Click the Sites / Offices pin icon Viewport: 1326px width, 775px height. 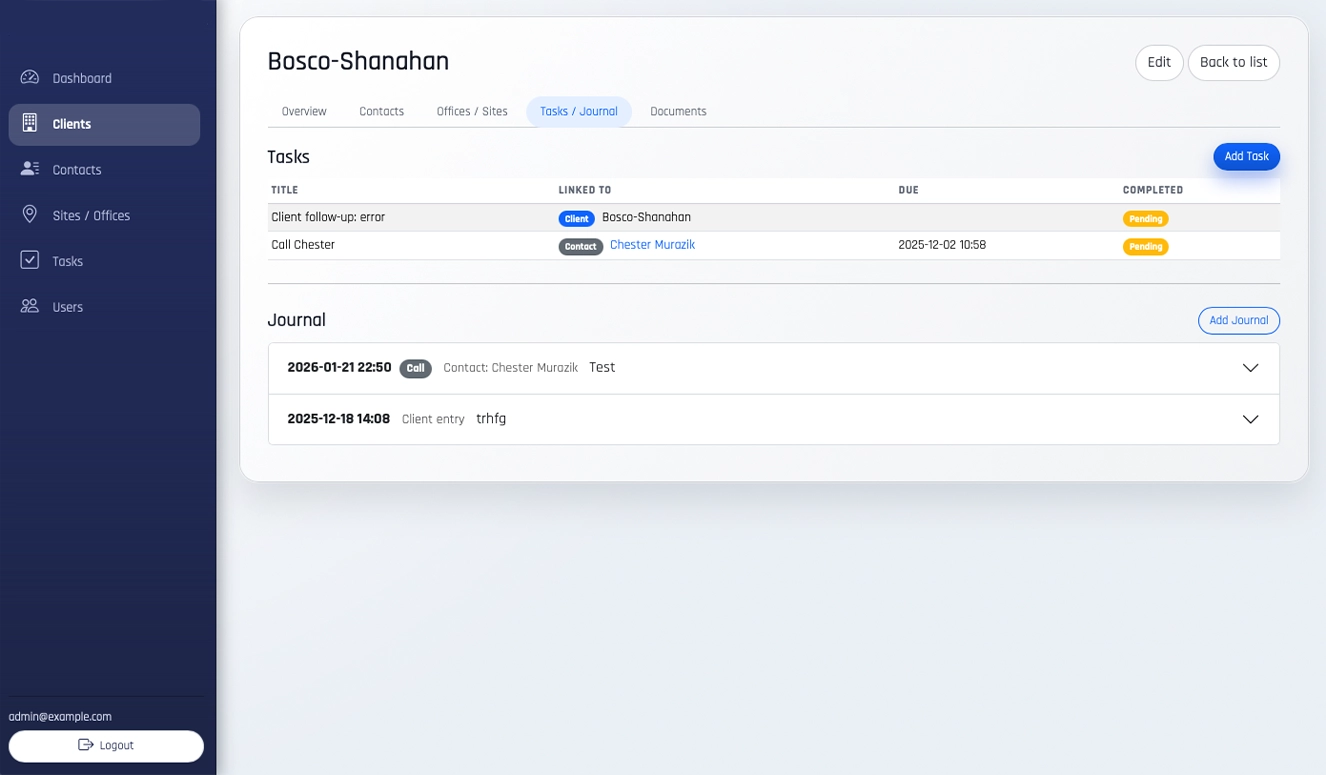point(30,215)
